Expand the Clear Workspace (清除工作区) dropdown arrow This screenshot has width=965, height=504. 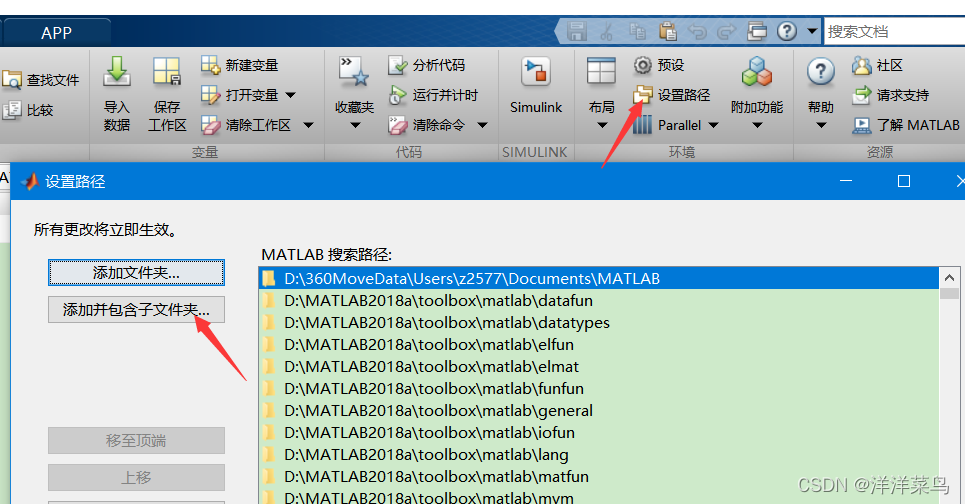(x=308, y=126)
